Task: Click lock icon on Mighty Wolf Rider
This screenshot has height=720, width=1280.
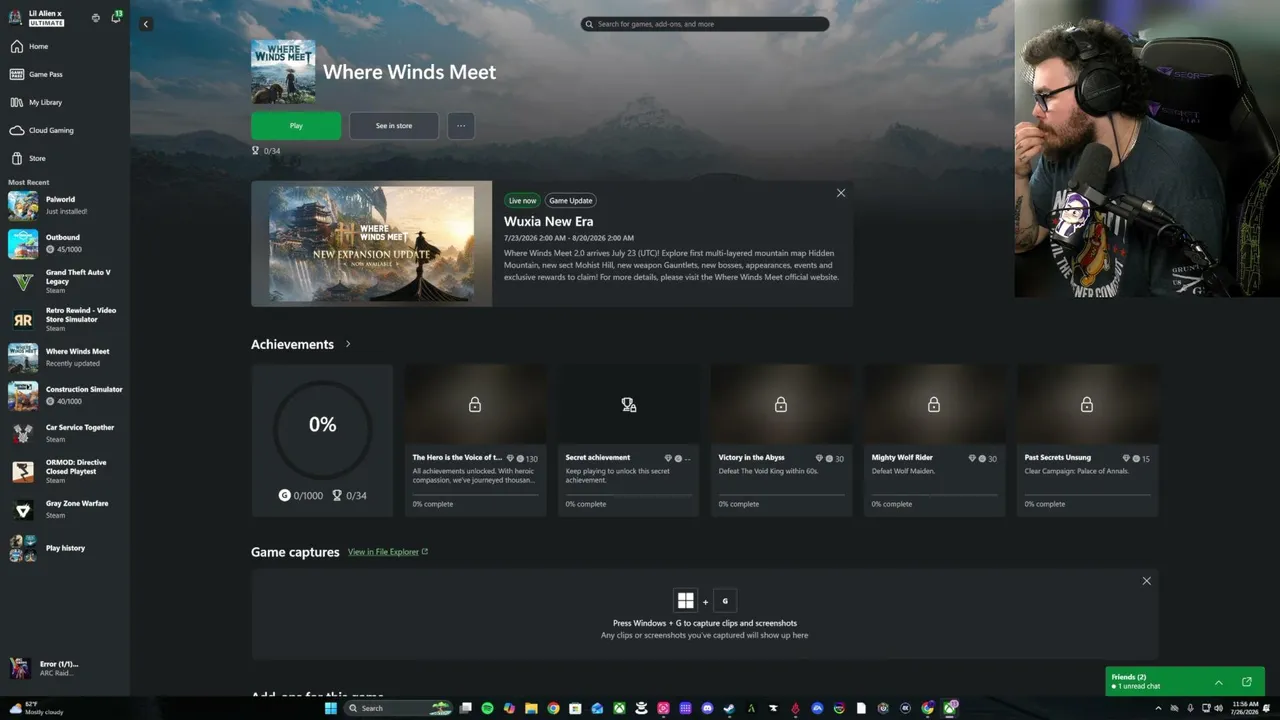Action: [x=934, y=405]
